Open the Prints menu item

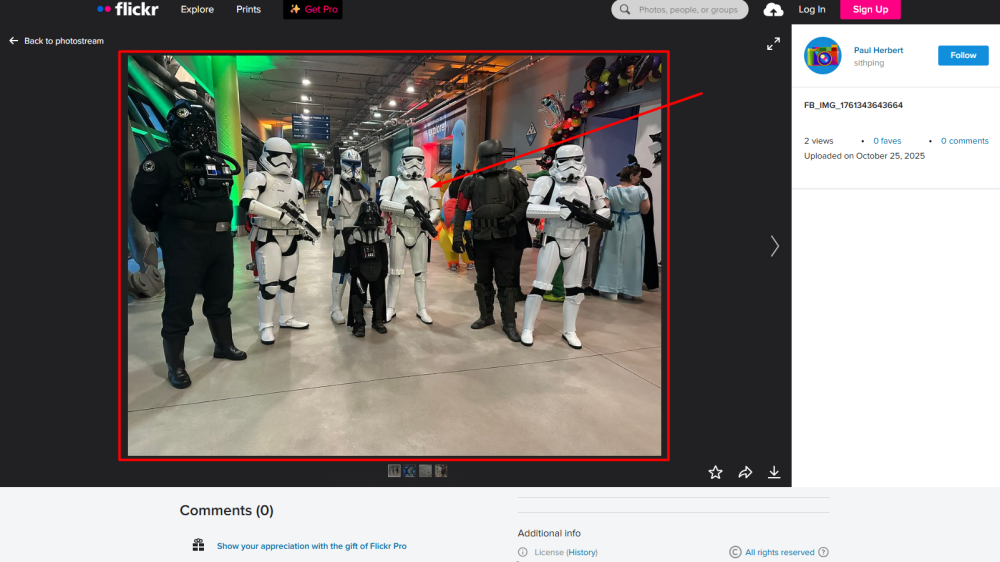click(248, 10)
